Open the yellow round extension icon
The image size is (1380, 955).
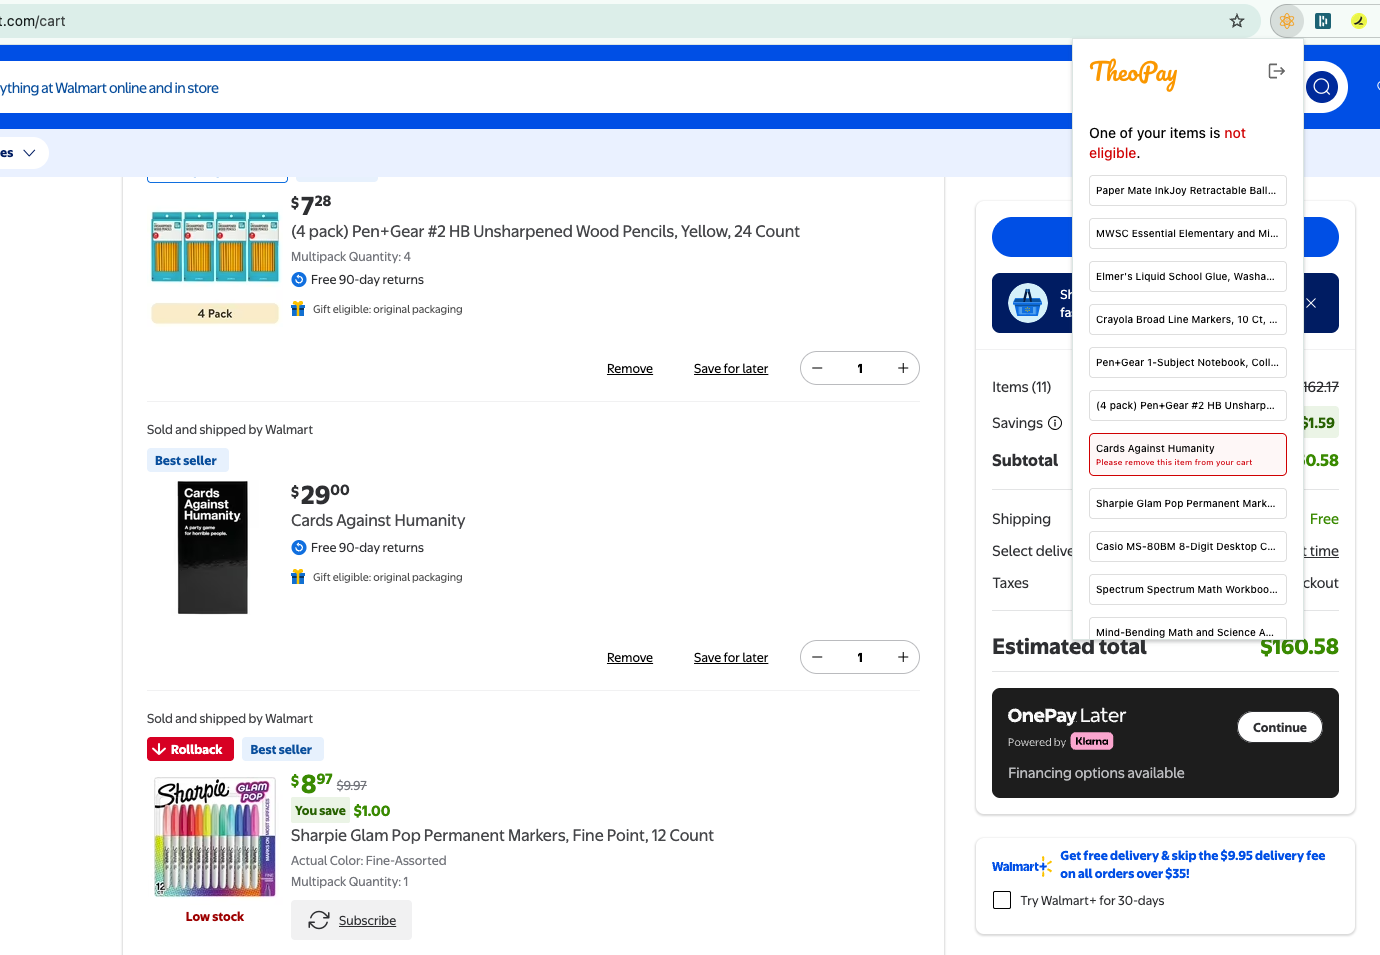pyautogui.click(x=1358, y=21)
